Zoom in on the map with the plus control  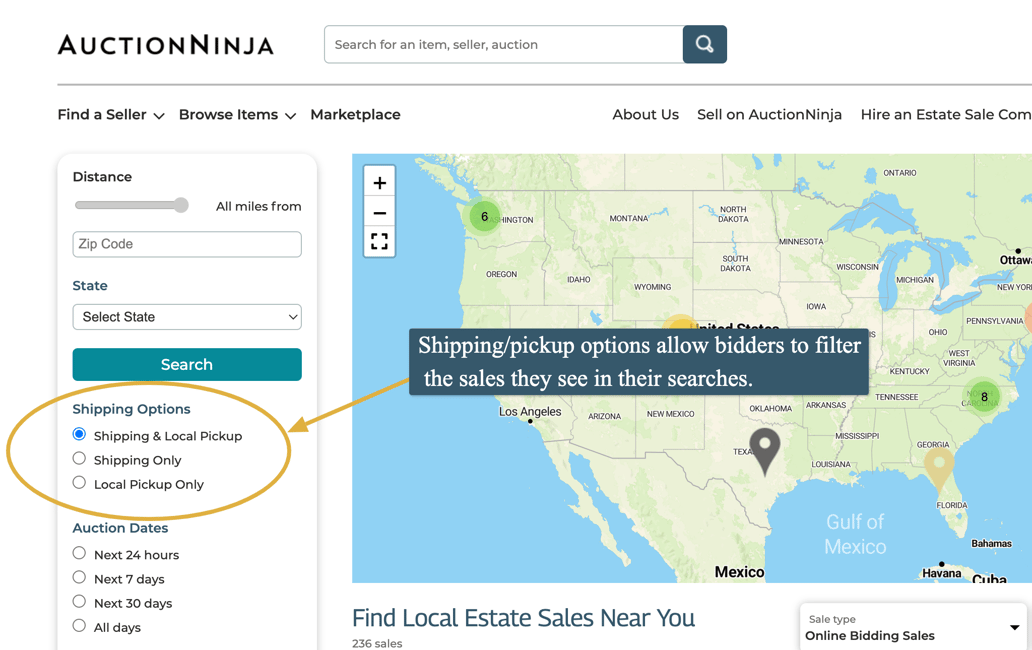point(379,182)
